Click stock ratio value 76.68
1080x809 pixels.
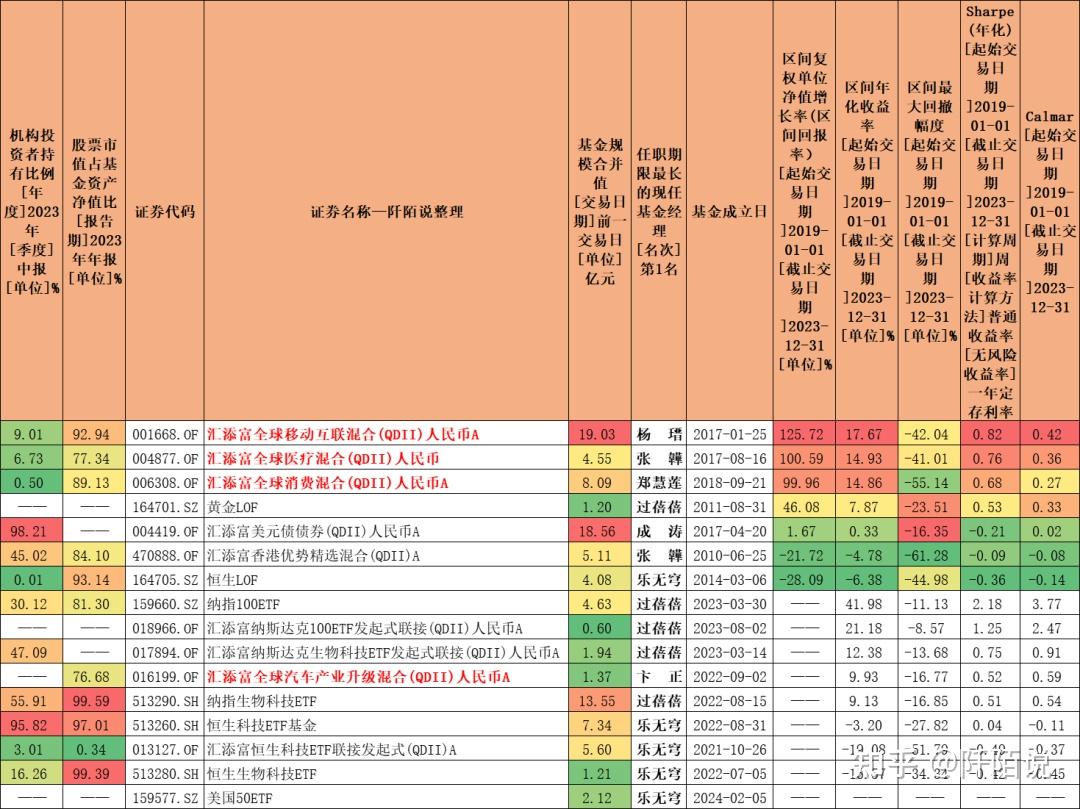(x=93, y=677)
